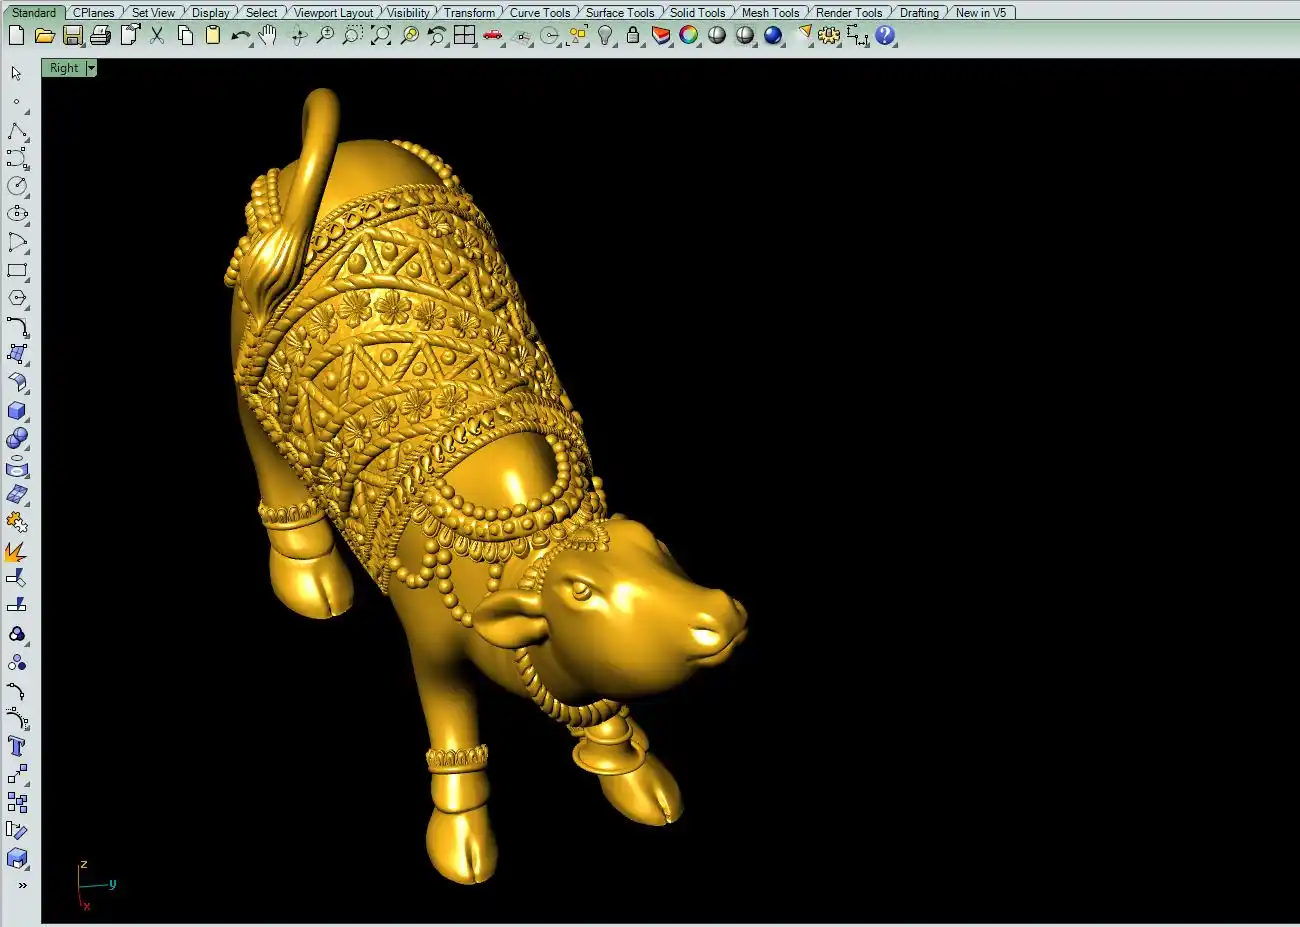Image resolution: width=1300 pixels, height=927 pixels.
Task: Click the Zoom Extents icon
Action: pos(381,36)
